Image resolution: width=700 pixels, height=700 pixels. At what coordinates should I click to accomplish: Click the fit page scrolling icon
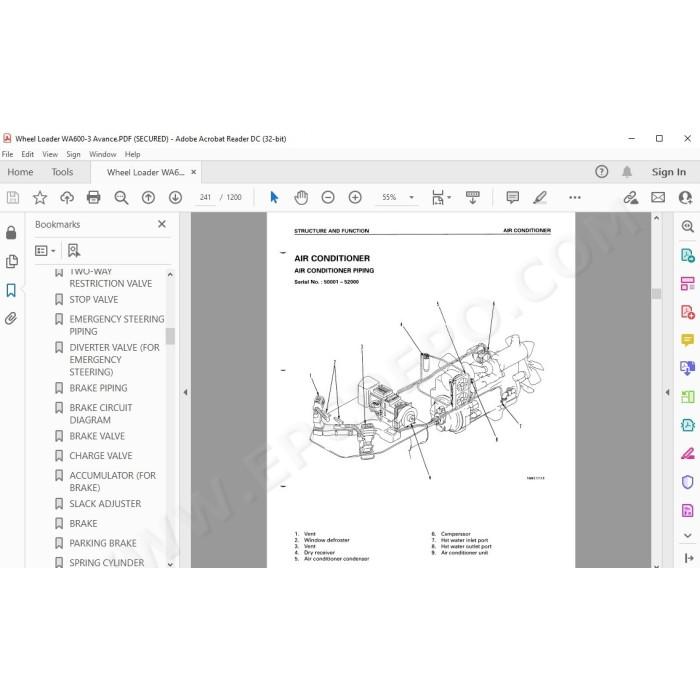(x=438, y=197)
